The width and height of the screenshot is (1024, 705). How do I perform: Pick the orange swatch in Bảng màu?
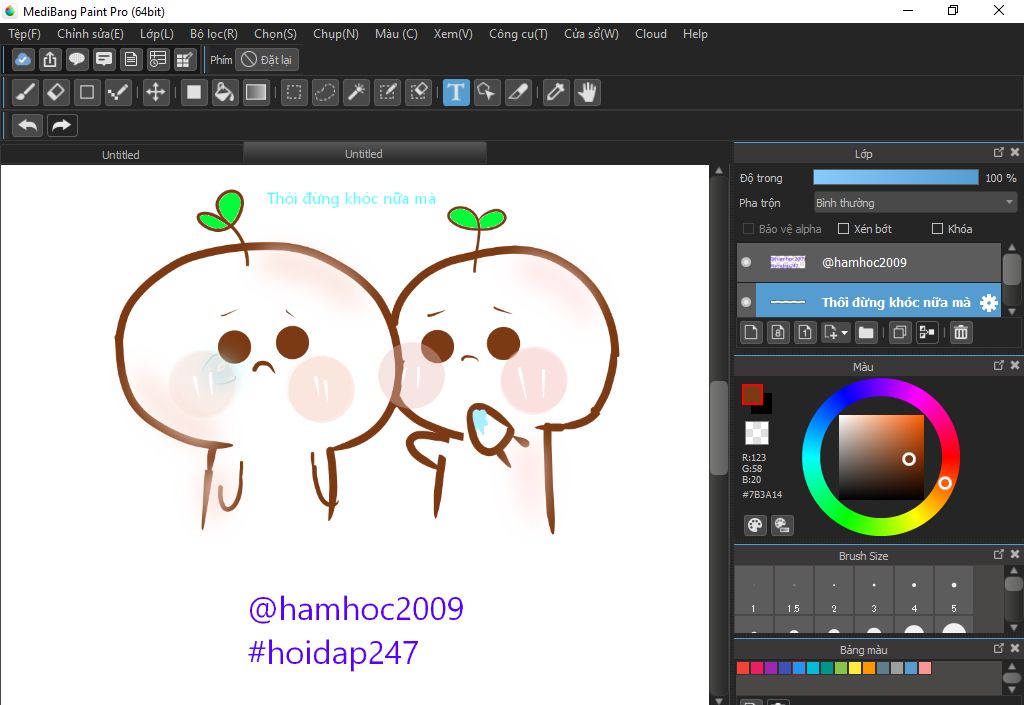(869, 668)
